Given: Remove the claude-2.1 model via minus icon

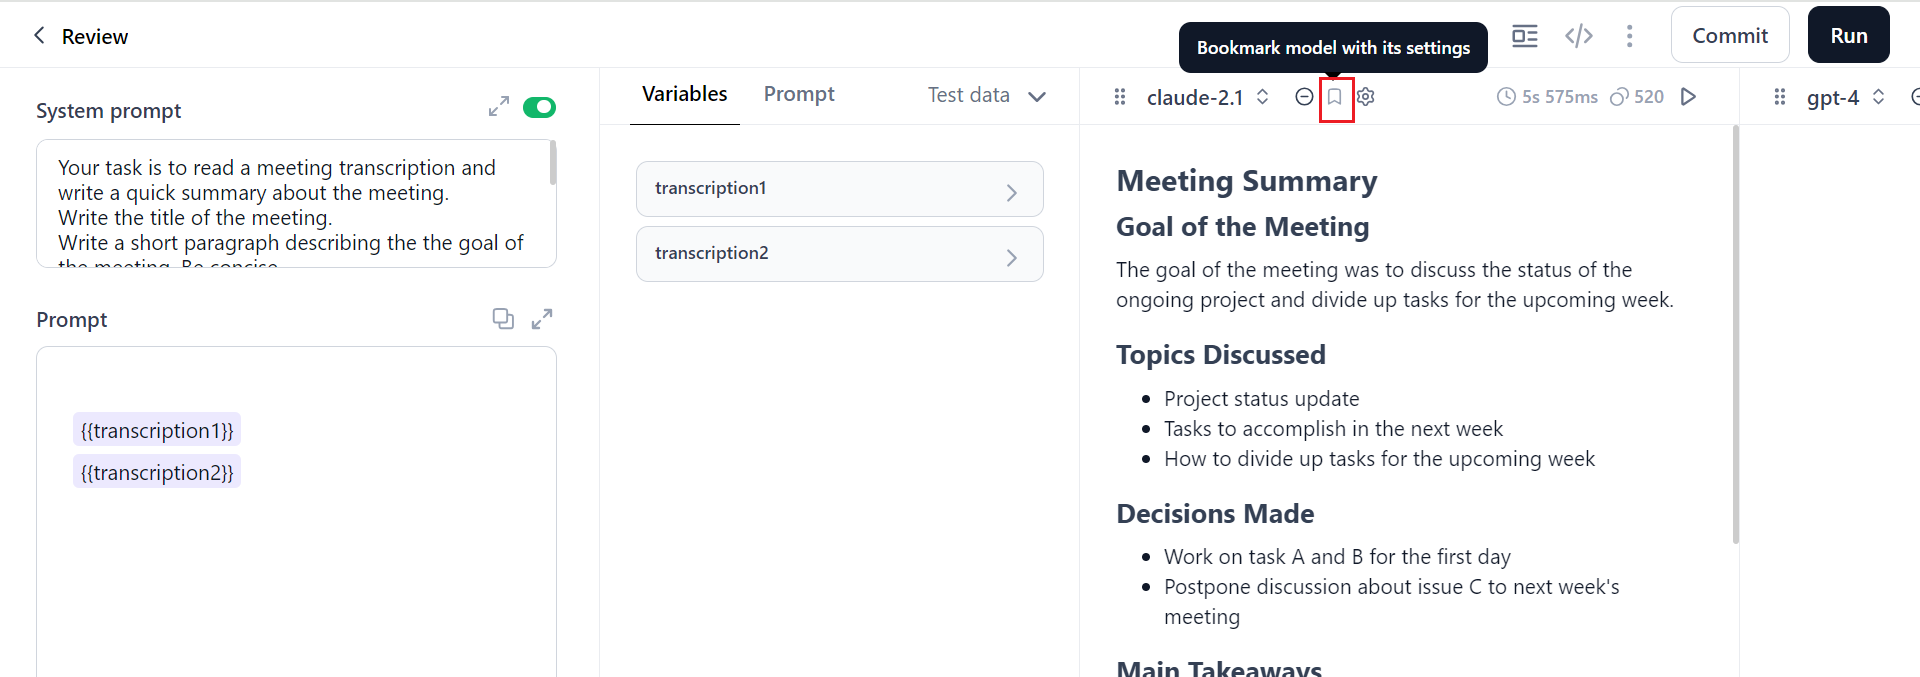Looking at the screenshot, I should coord(1304,97).
